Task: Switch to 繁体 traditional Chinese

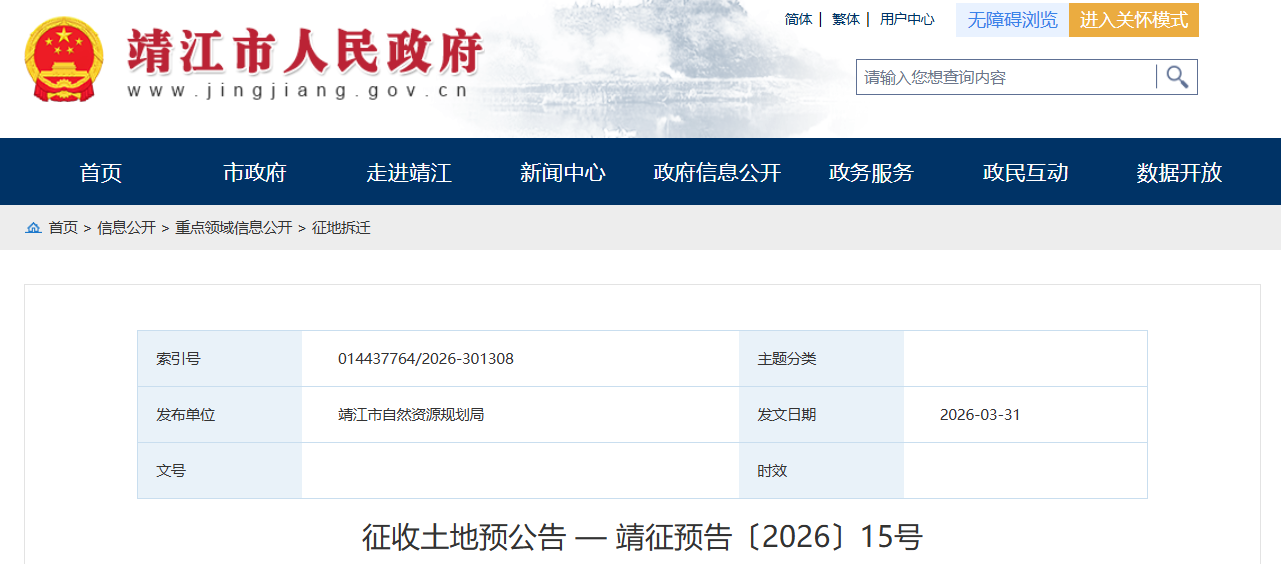Action: (x=845, y=19)
